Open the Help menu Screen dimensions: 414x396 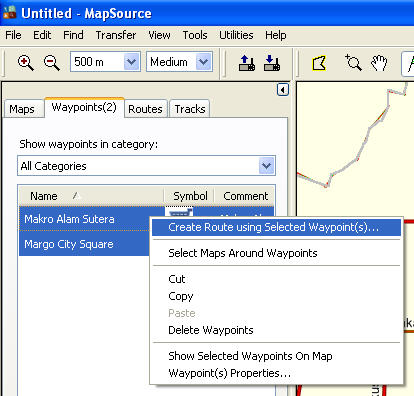point(275,35)
